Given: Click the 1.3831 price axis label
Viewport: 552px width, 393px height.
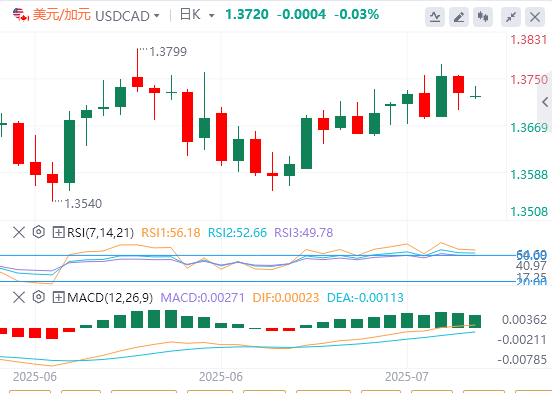Looking at the screenshot, I should (529, 39).
